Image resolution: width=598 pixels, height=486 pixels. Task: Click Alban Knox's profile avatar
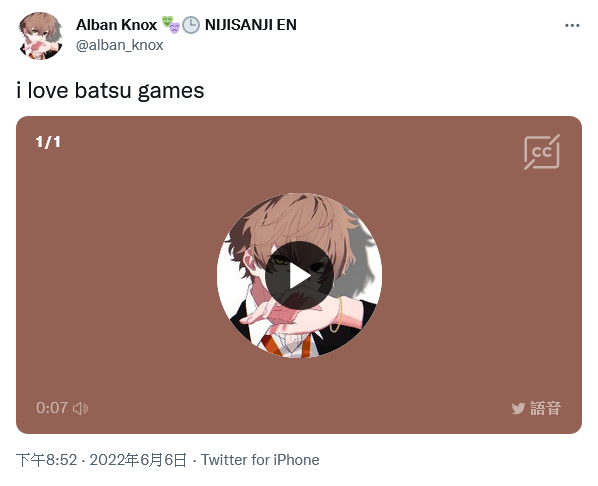(x=40, y=36)
